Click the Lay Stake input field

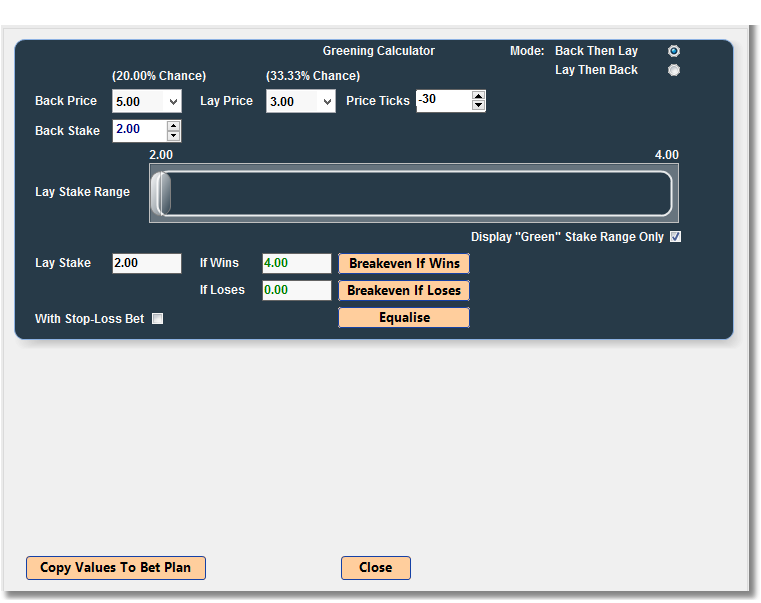click(x=147, y=263)
